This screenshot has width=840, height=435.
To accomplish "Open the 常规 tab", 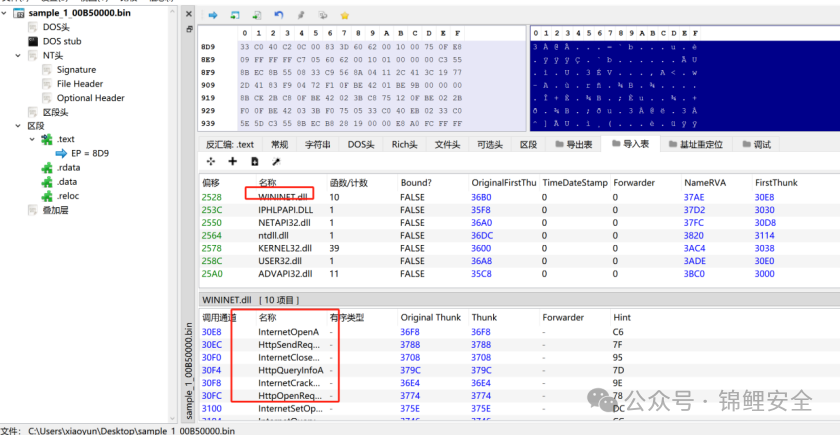I will (280, 145).
